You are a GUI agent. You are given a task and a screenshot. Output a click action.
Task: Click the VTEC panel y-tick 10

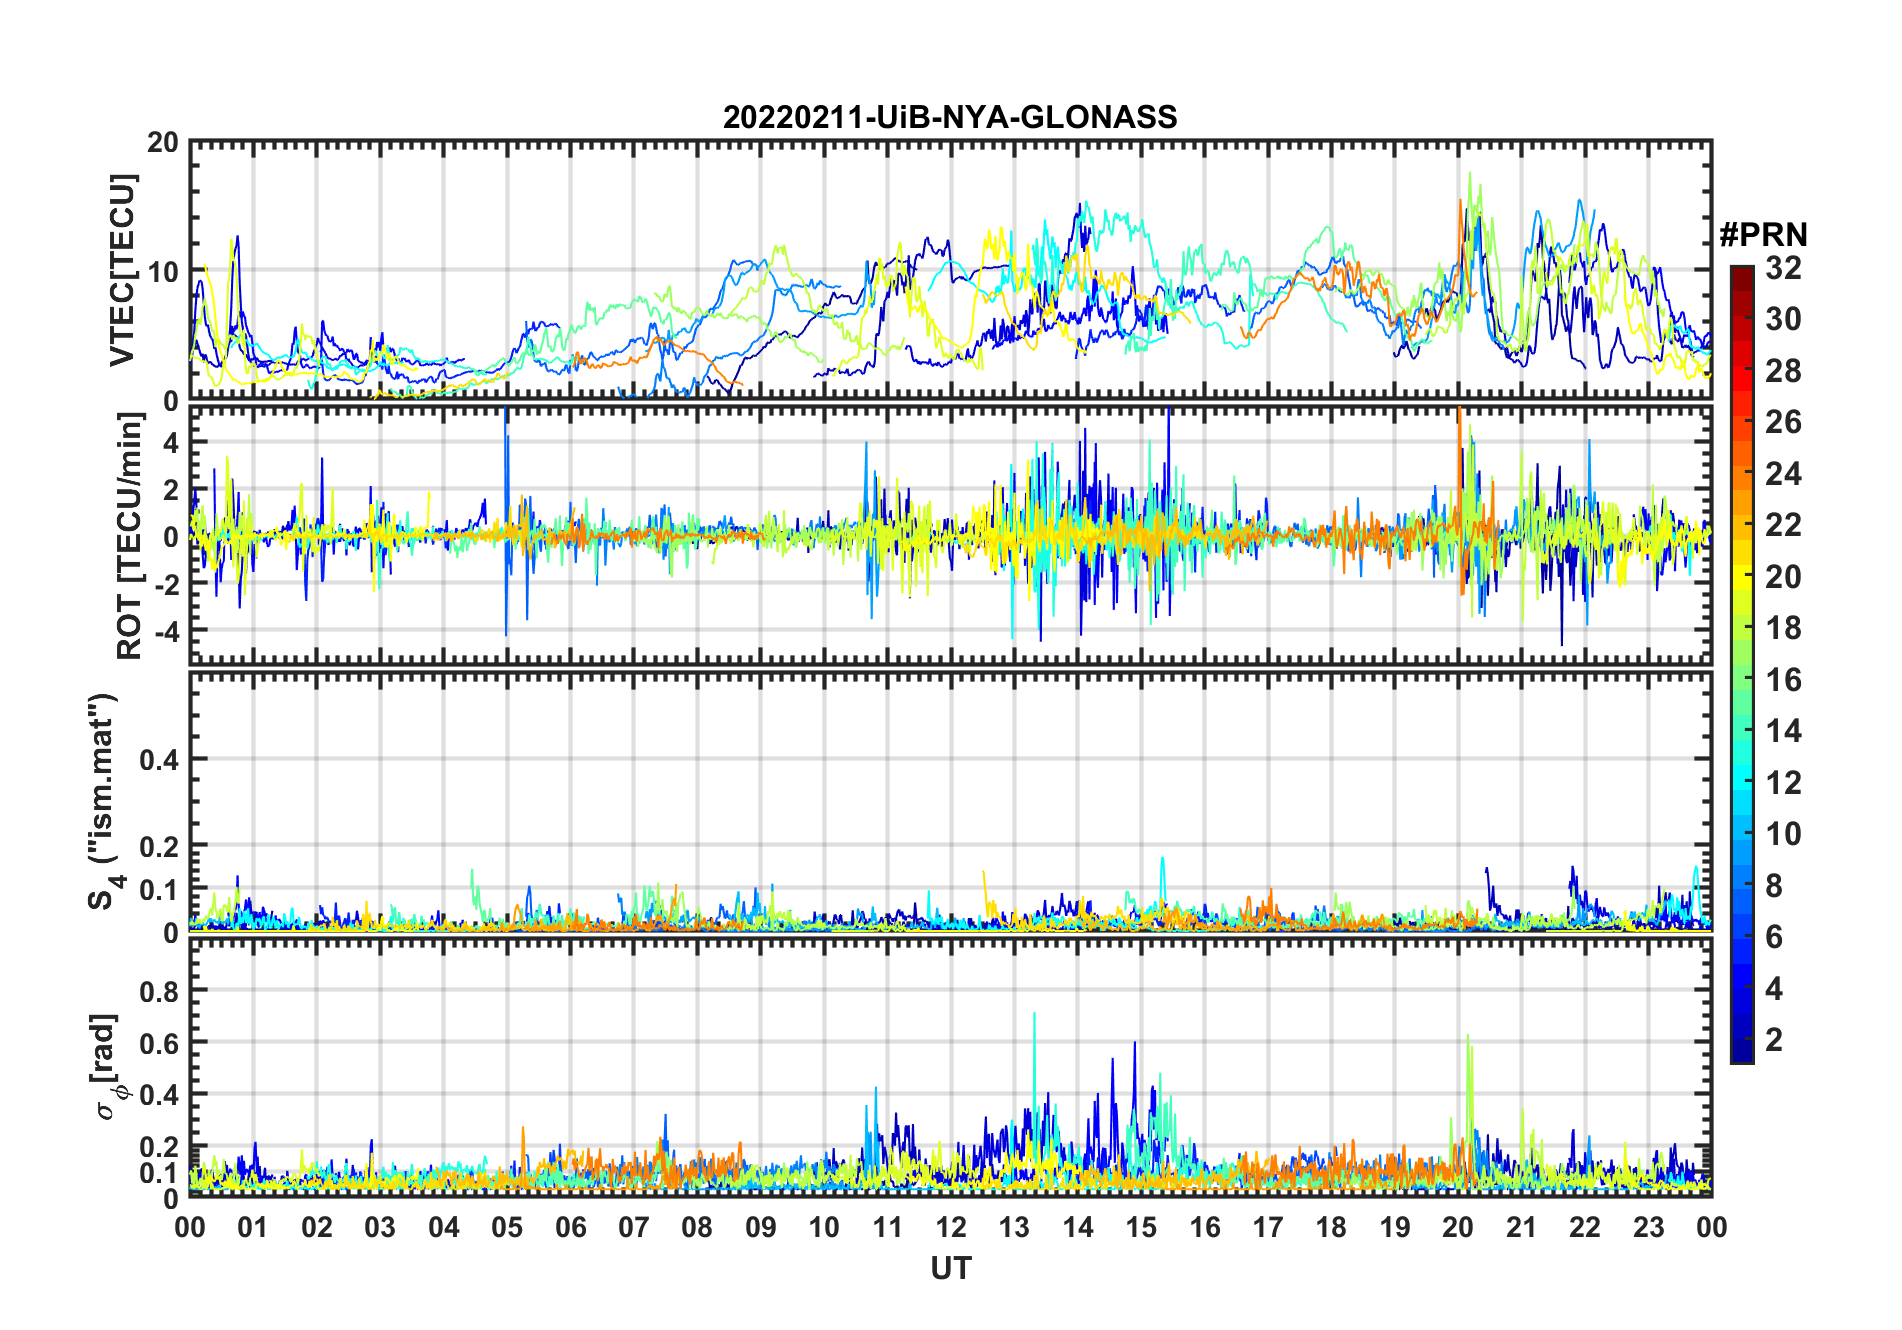coord(163,271)
